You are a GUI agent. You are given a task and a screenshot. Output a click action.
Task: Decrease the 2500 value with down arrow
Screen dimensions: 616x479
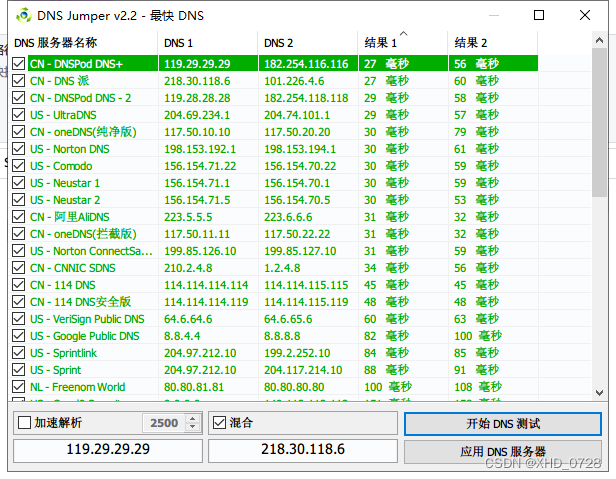pyautogui.click(x=192, y=427)
